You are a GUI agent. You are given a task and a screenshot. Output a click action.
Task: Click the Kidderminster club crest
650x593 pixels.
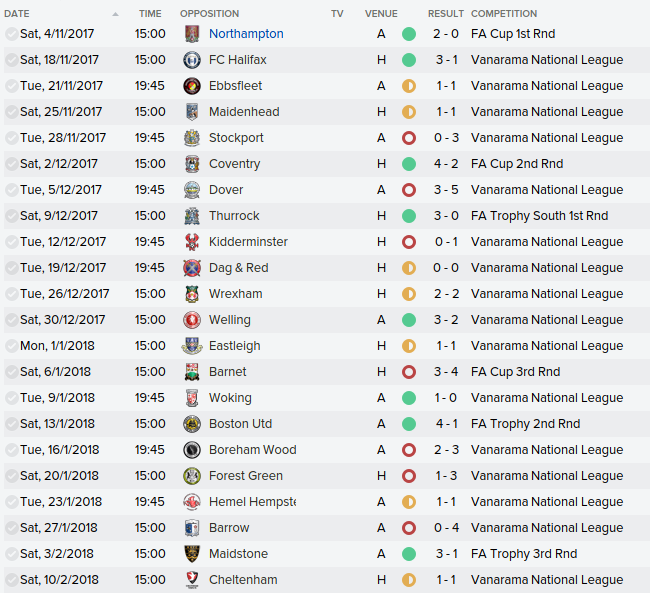(x=192, y=242)
